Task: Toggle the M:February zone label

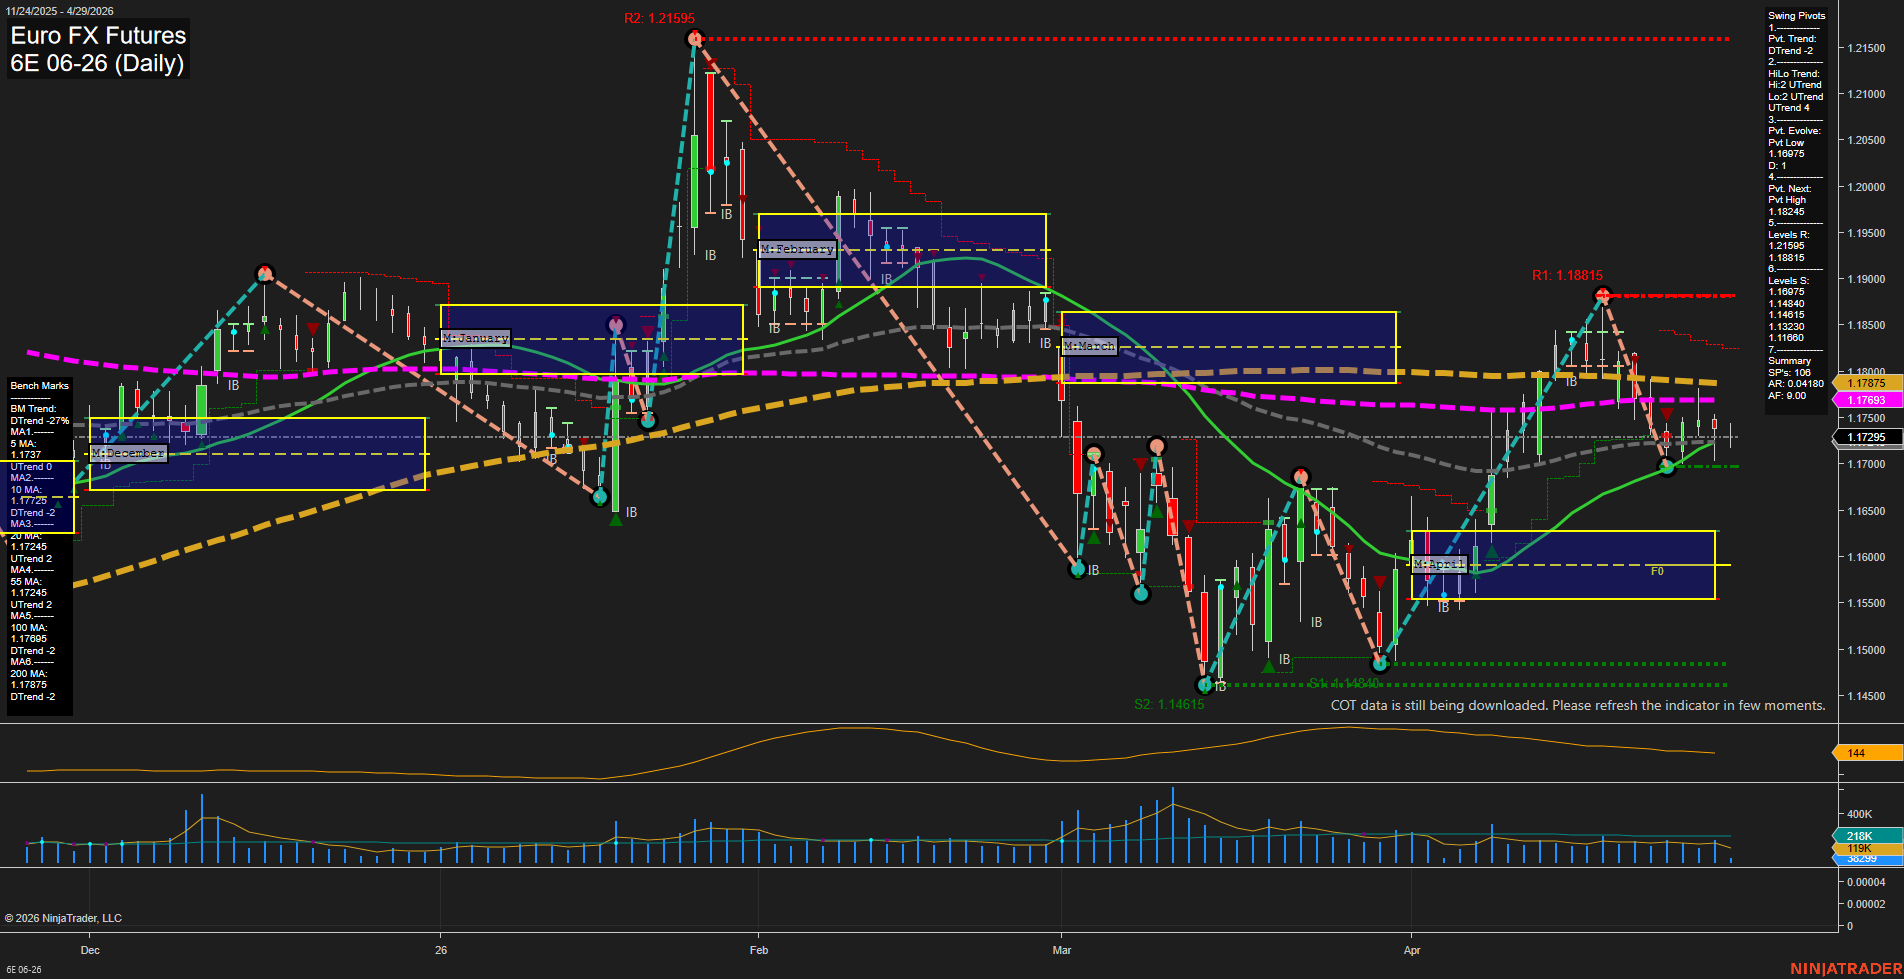Action: (798, 249)
